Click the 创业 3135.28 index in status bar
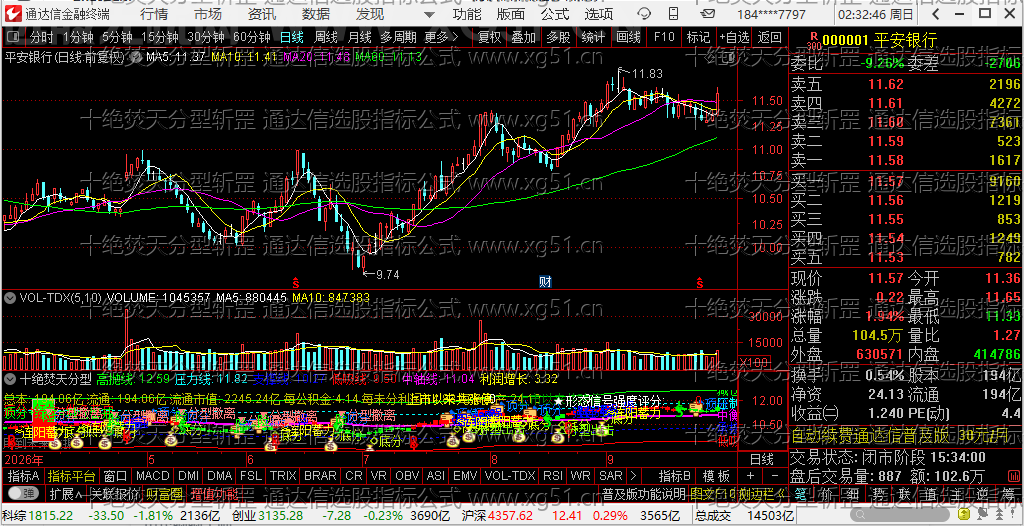 coord(270,516)
